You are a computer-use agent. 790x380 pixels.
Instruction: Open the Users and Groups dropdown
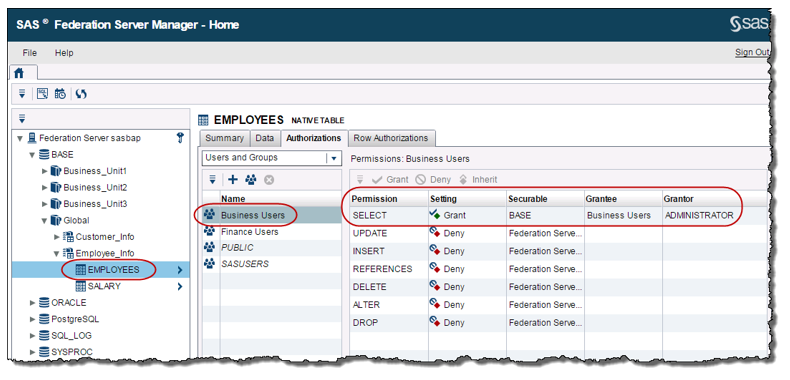tap(271, 158)
